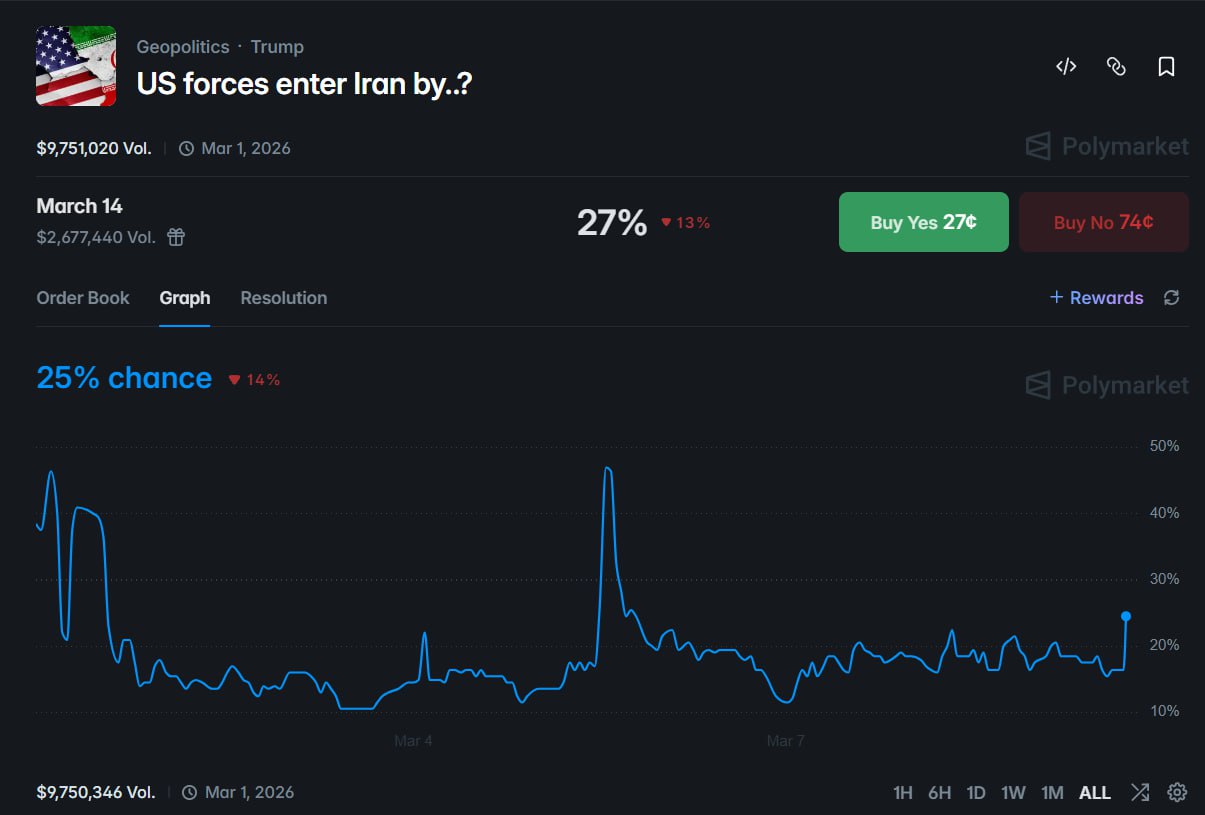Click Buy Yes 27¢
The image size is (1205, 815).
pos(923,222)
